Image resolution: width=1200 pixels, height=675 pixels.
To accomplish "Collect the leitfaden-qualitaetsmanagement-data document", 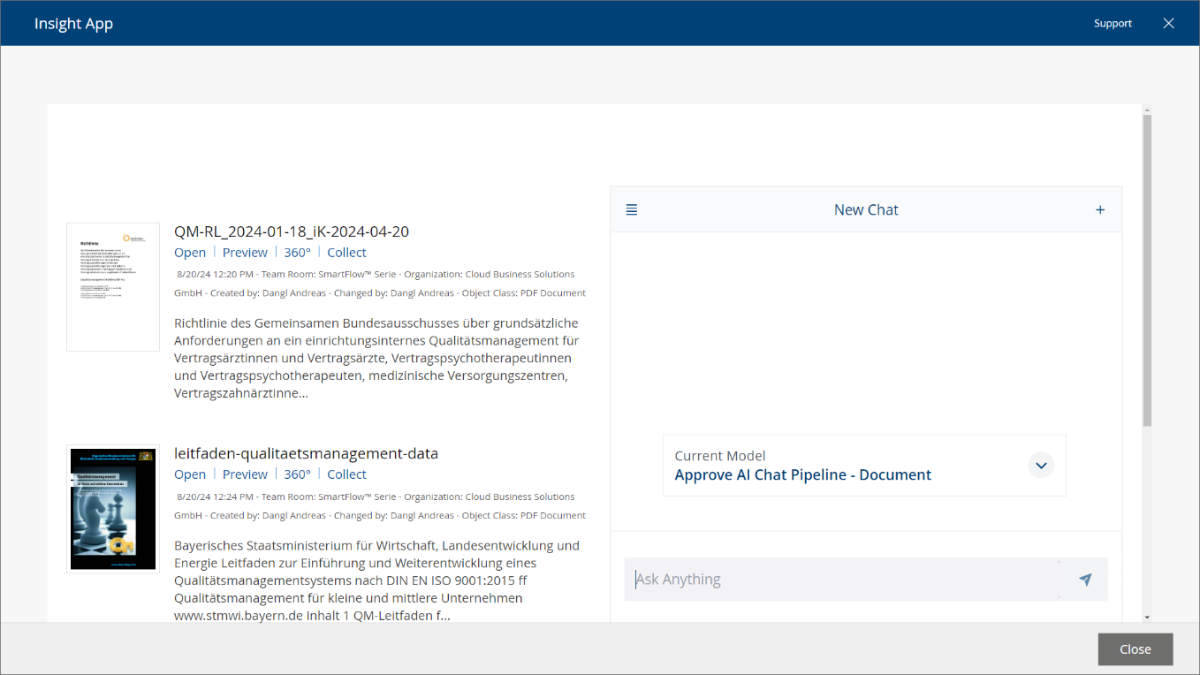I will pos(347,475).
